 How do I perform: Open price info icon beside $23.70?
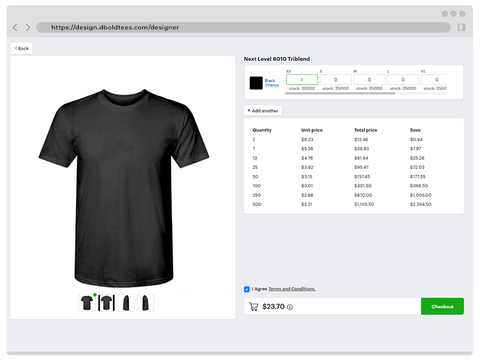(290, 307)
